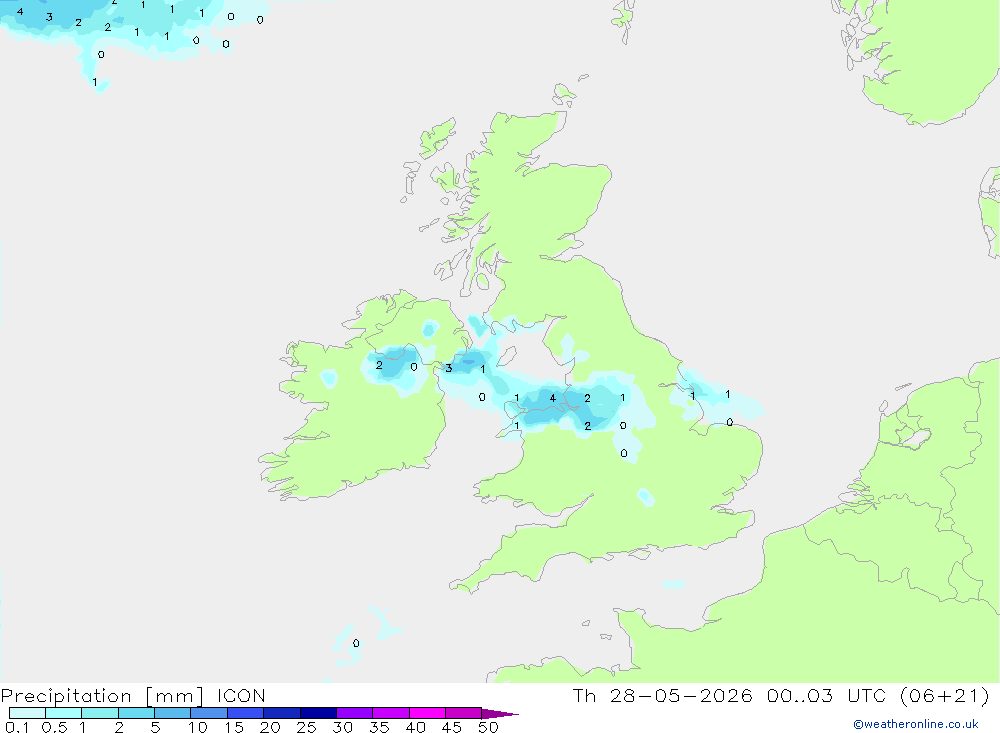This screenshot has width=1000, height=733.
Task: Open the weatheronline.co.uk credit link
Action: click(x=916, y=724)
